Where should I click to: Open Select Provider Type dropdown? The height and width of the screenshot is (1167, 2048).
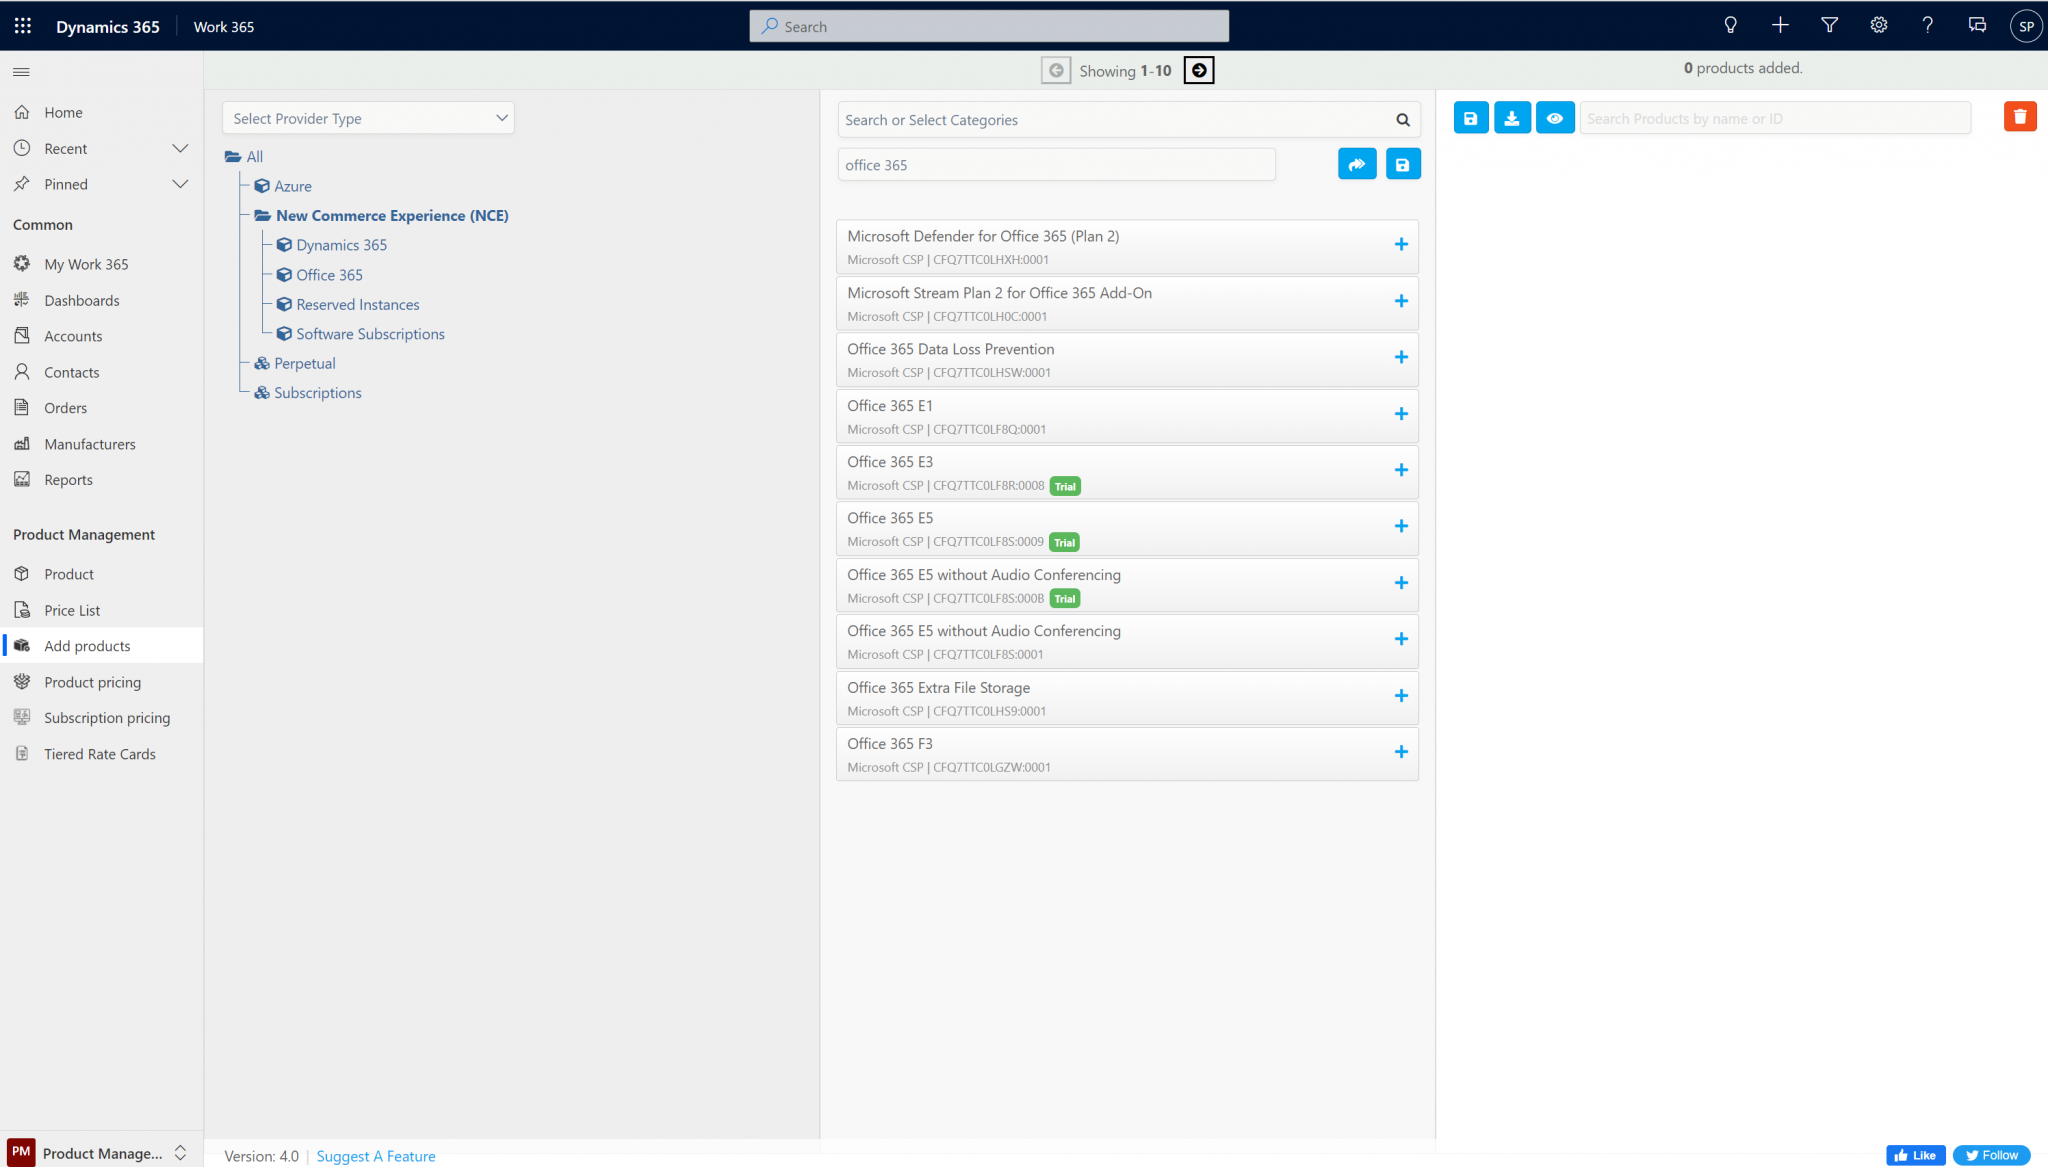[368, 118]
